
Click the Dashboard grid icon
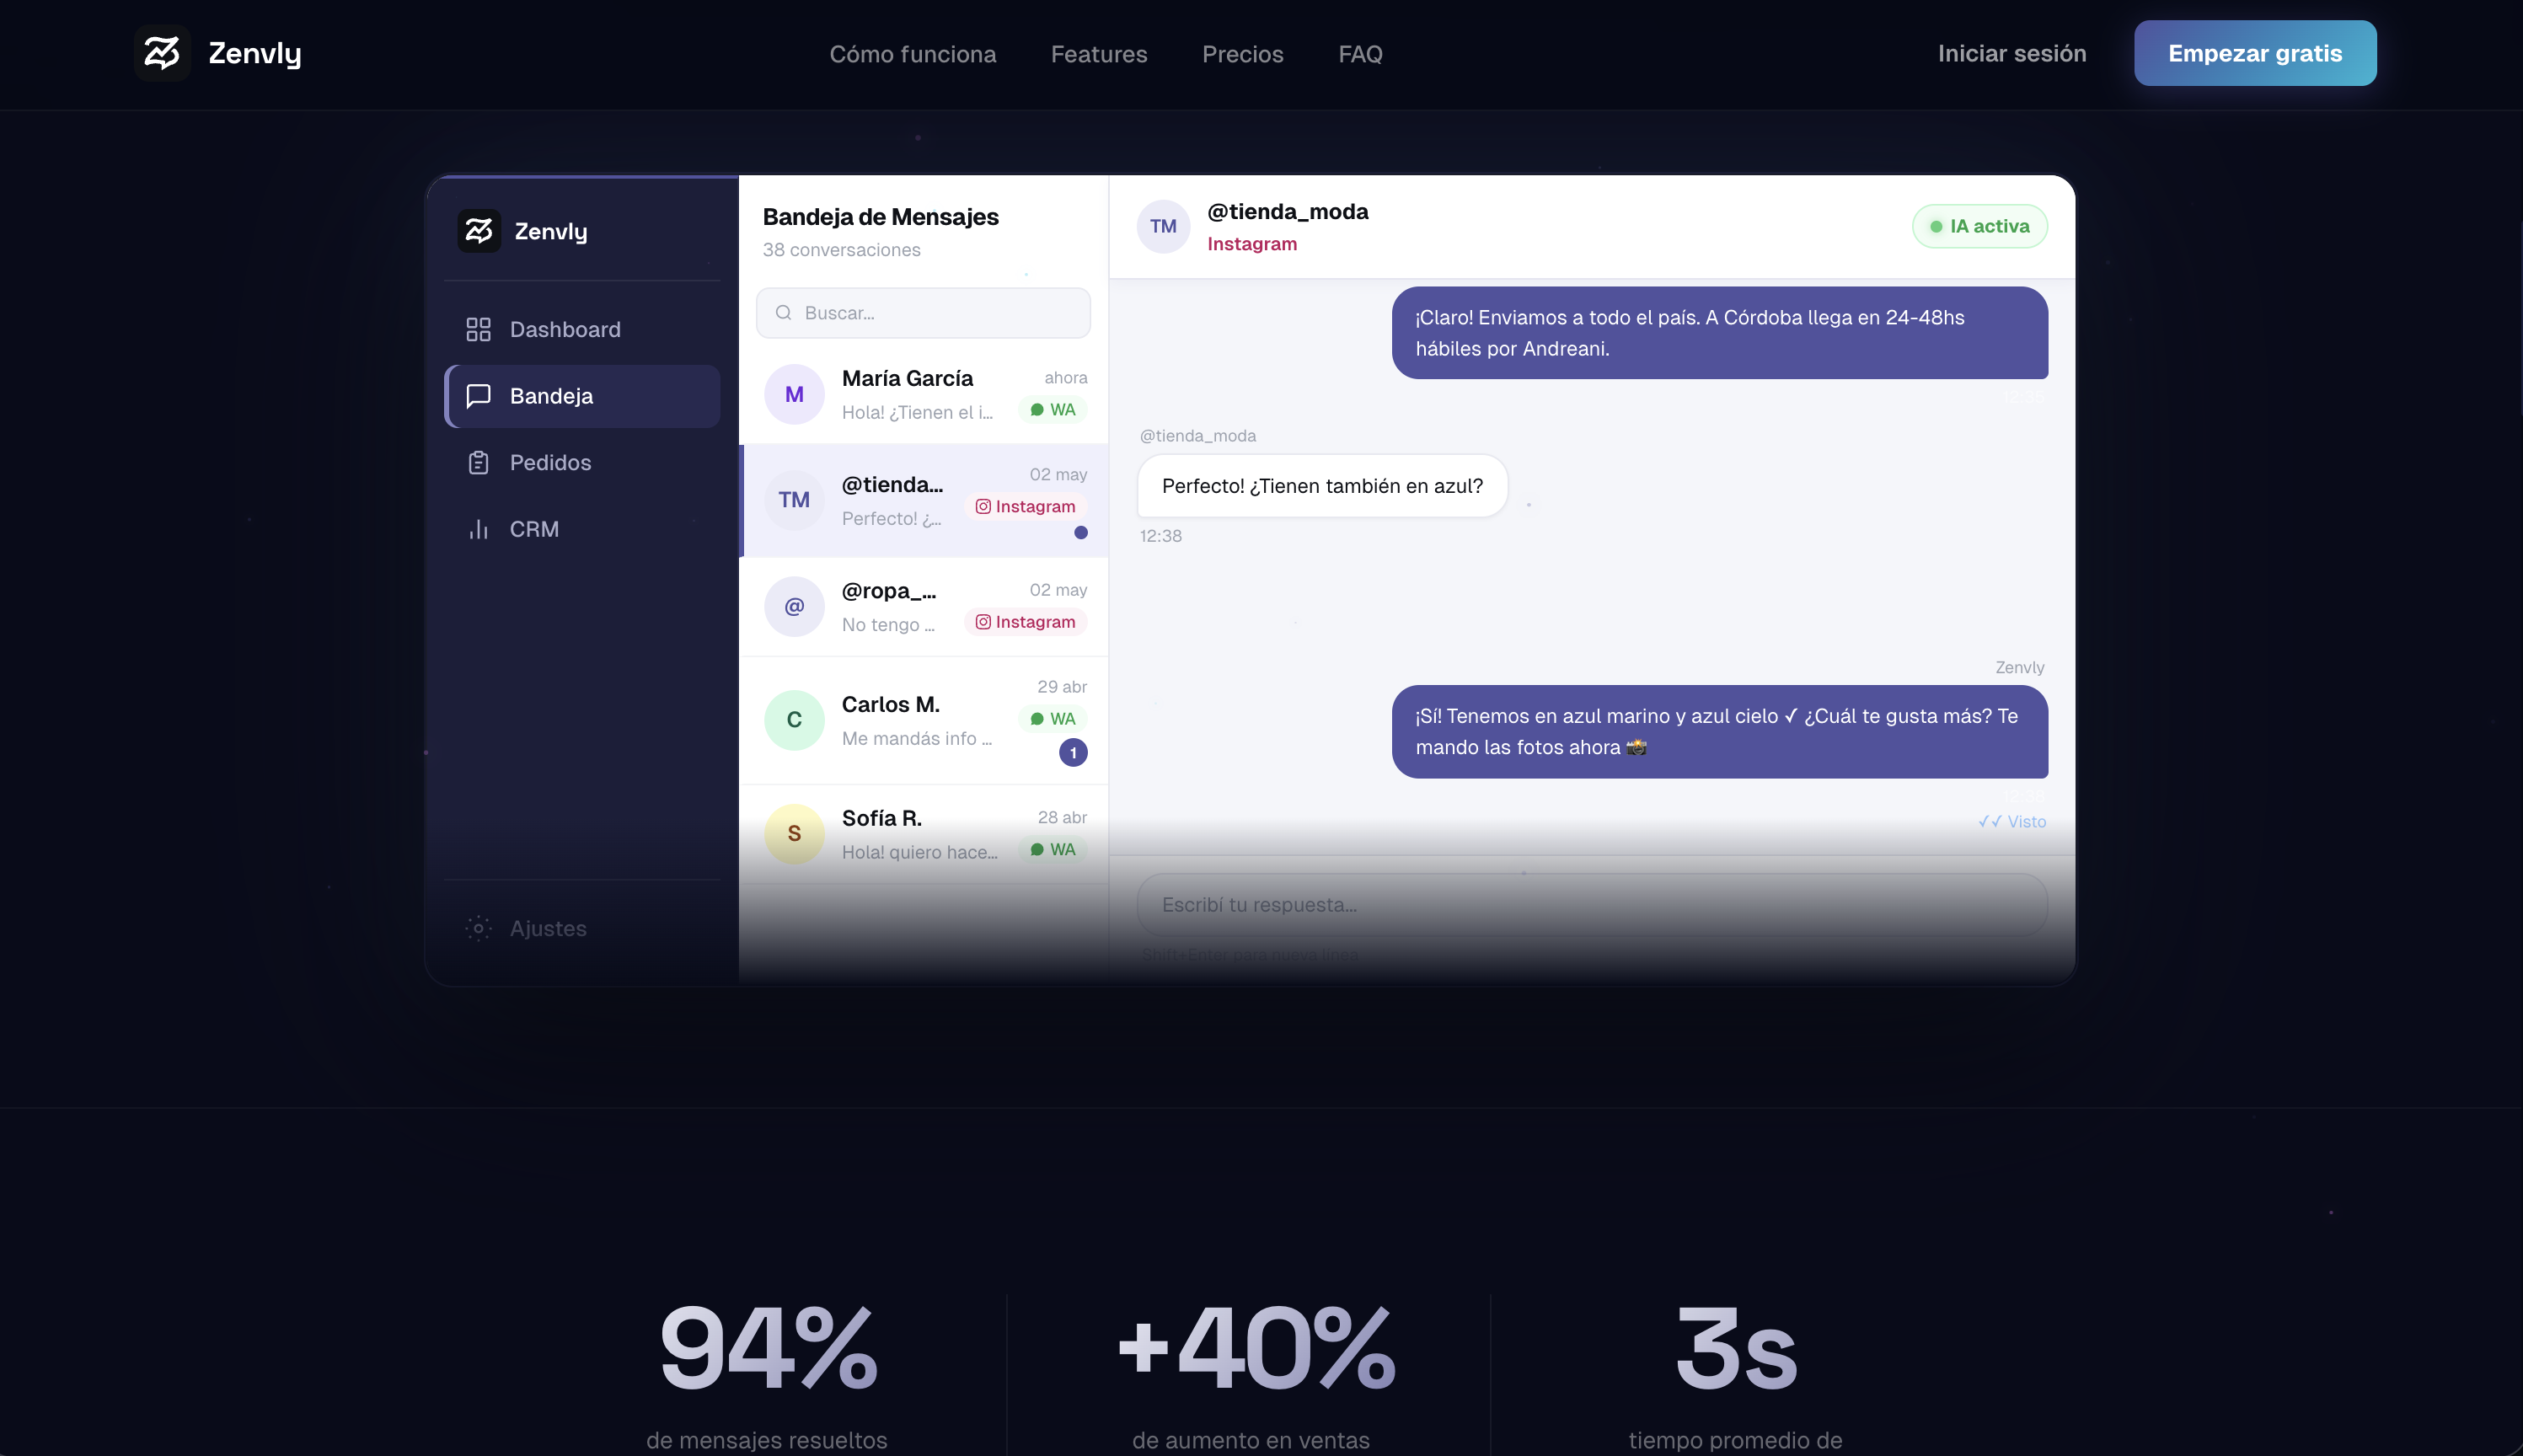pos(478,329)
